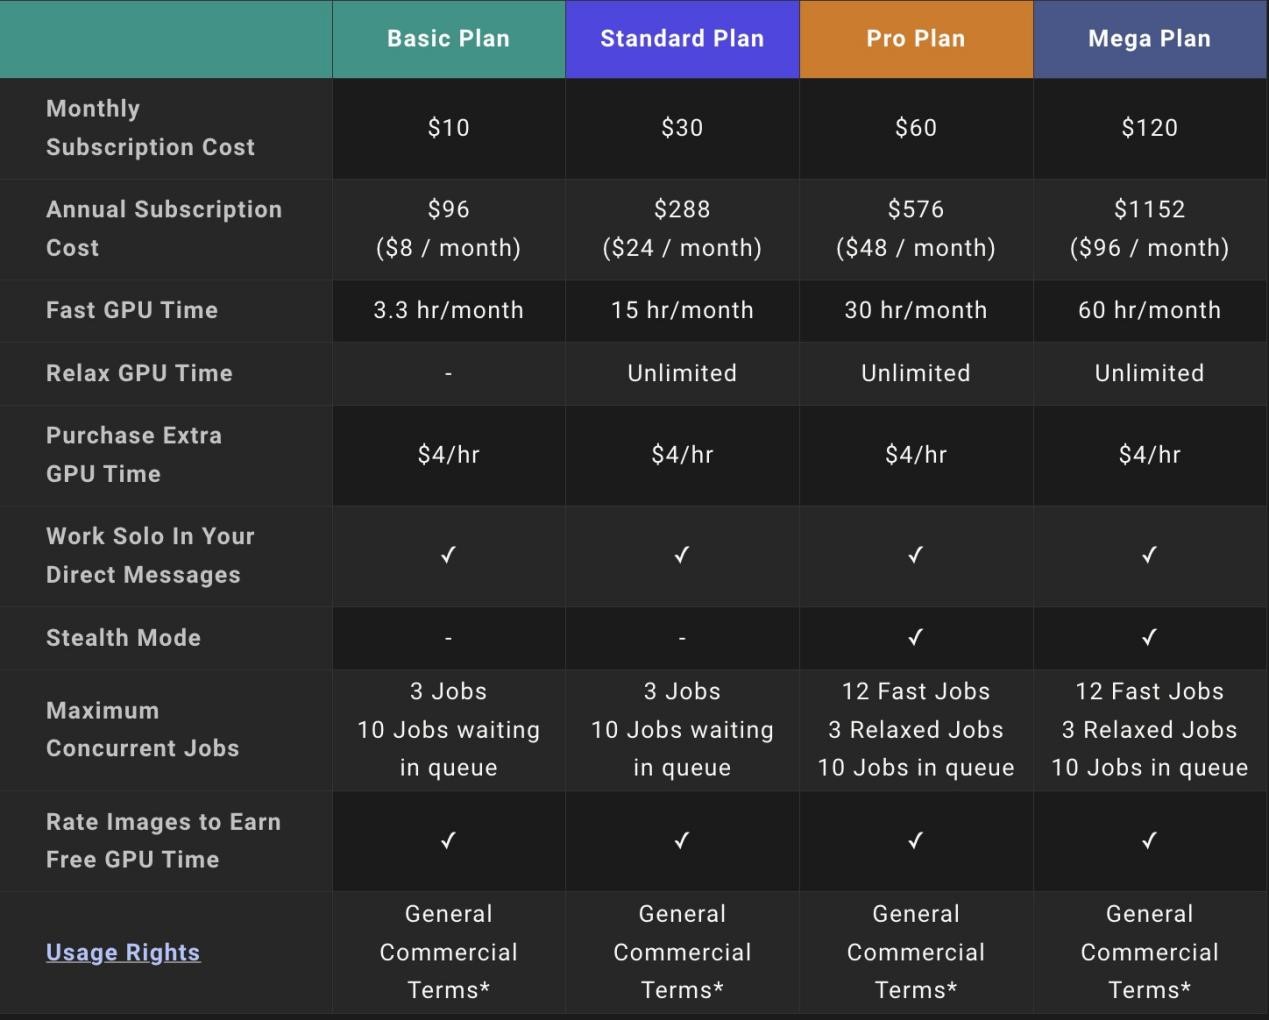Click Work Solo checkmark under Mega Plan
The height and width of the screenshot is (1020, 1269).
(x=1149, y=555)
